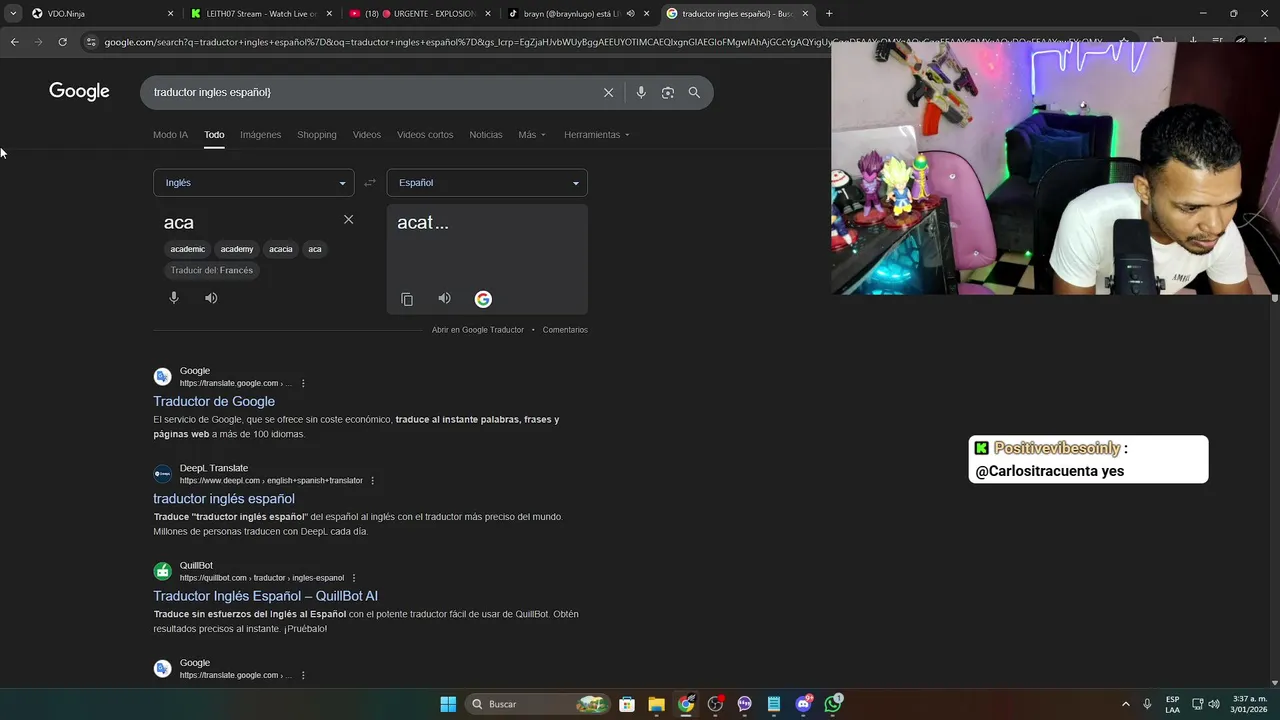The image size is (1280, 720).
Task: Open WhatsApp from the taskbar
Action: point(833,704)
